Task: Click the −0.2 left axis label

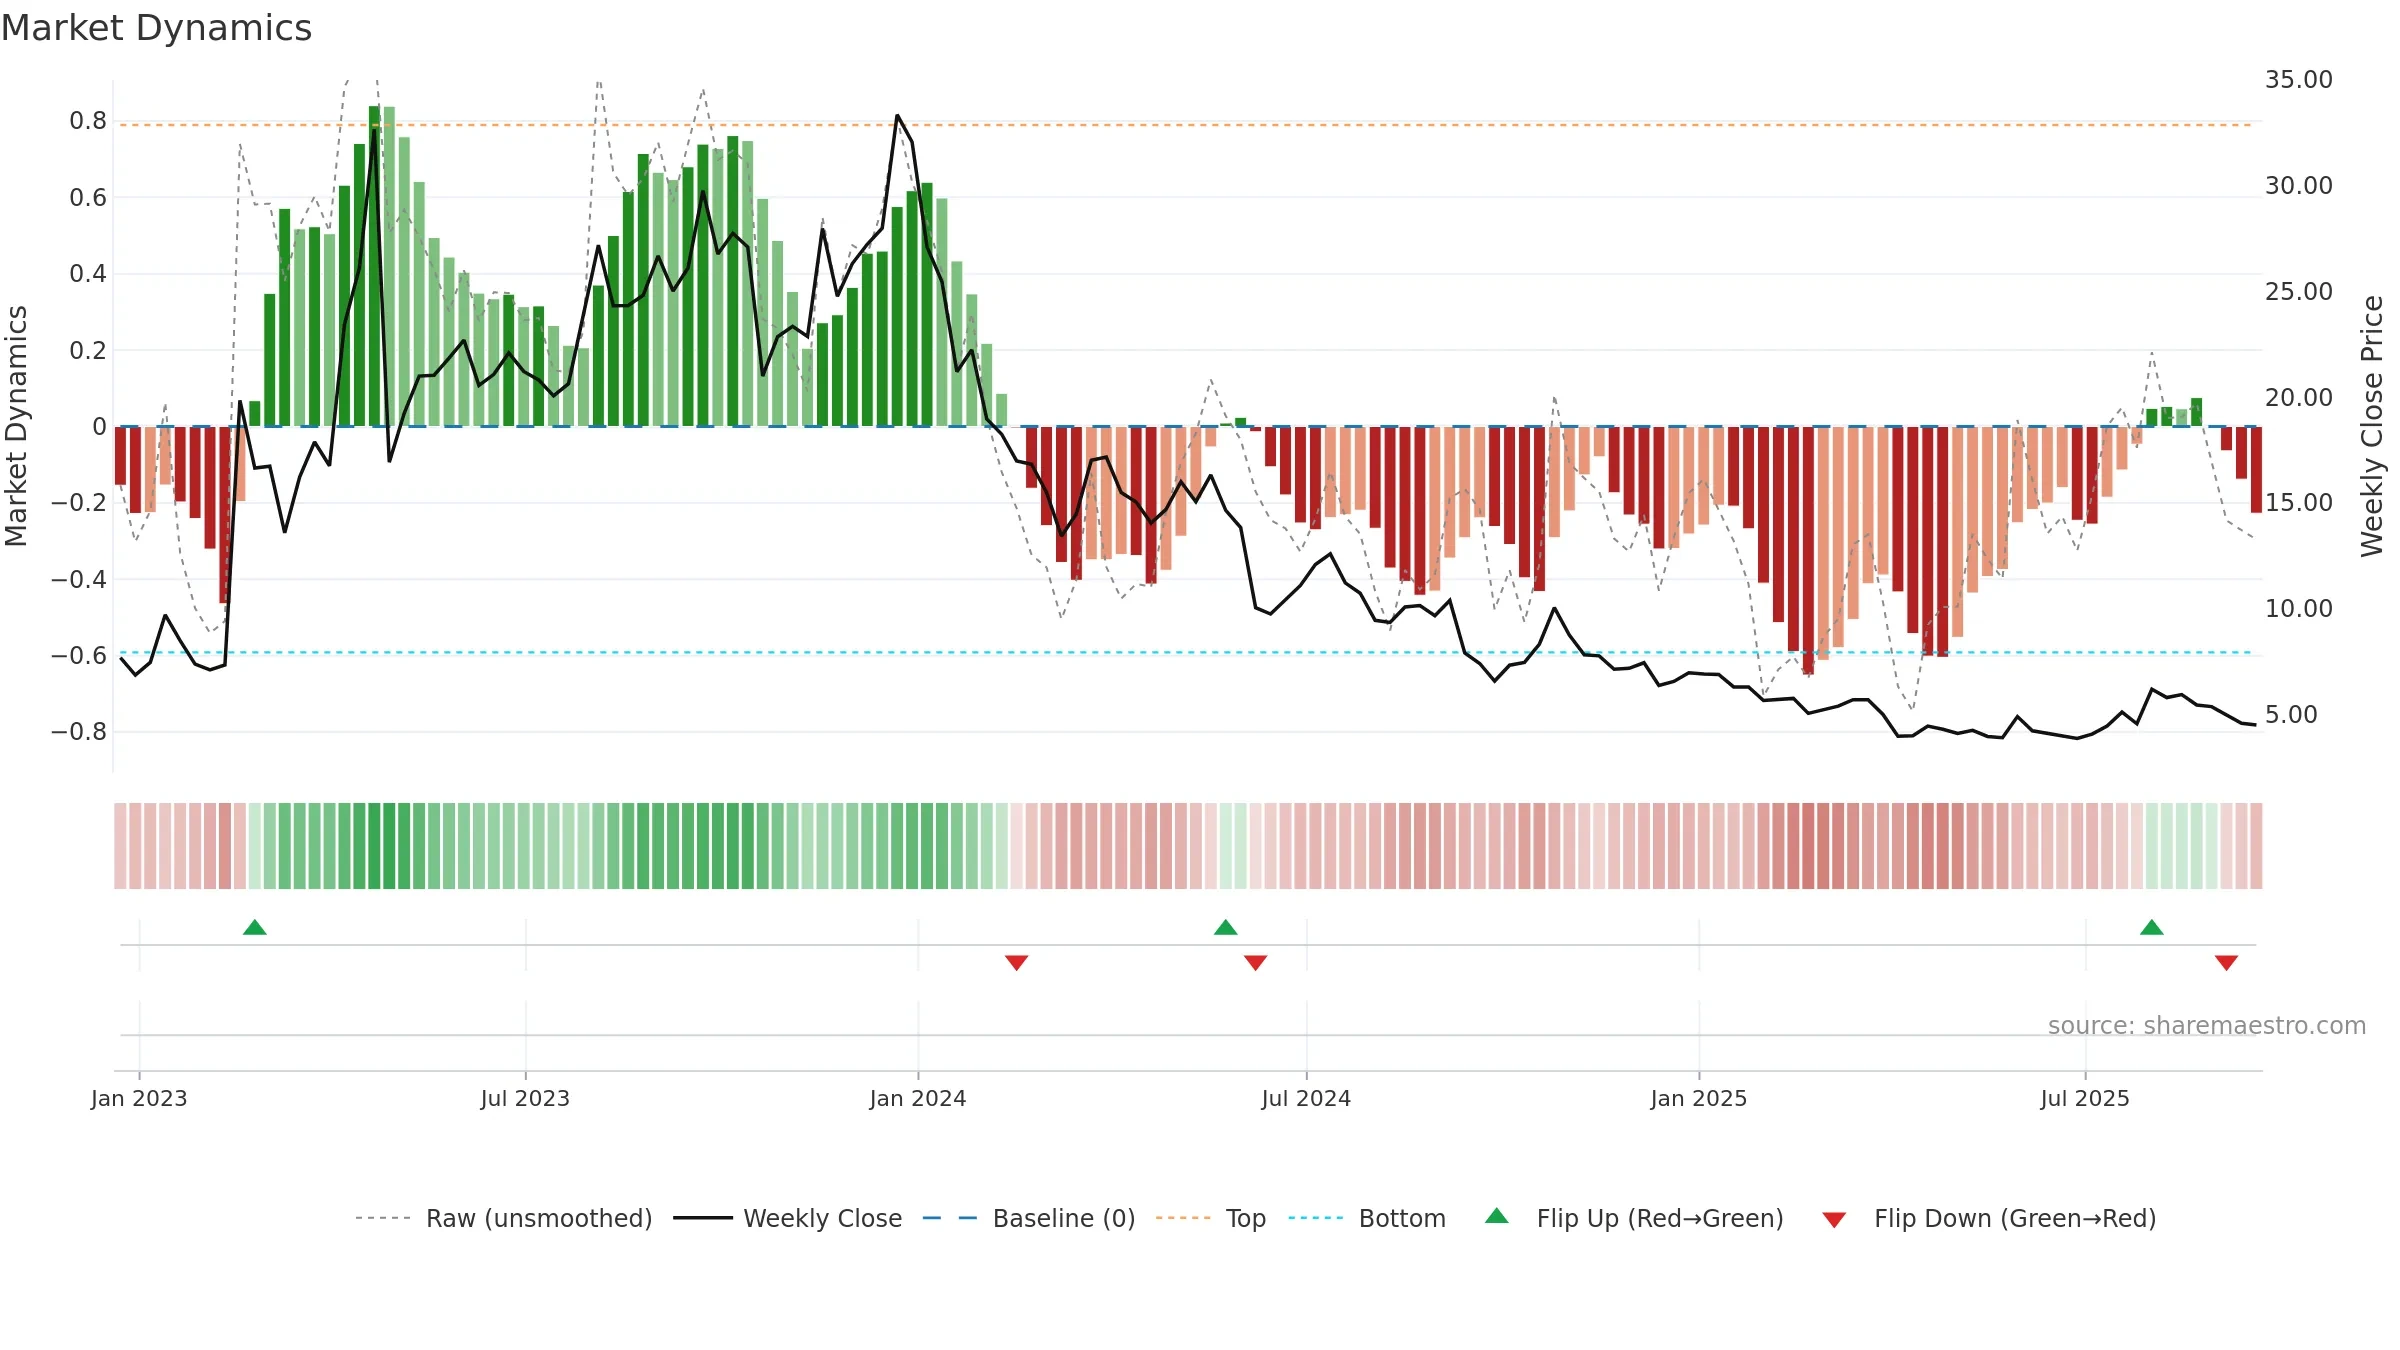Action: click(x=79, y=503)
